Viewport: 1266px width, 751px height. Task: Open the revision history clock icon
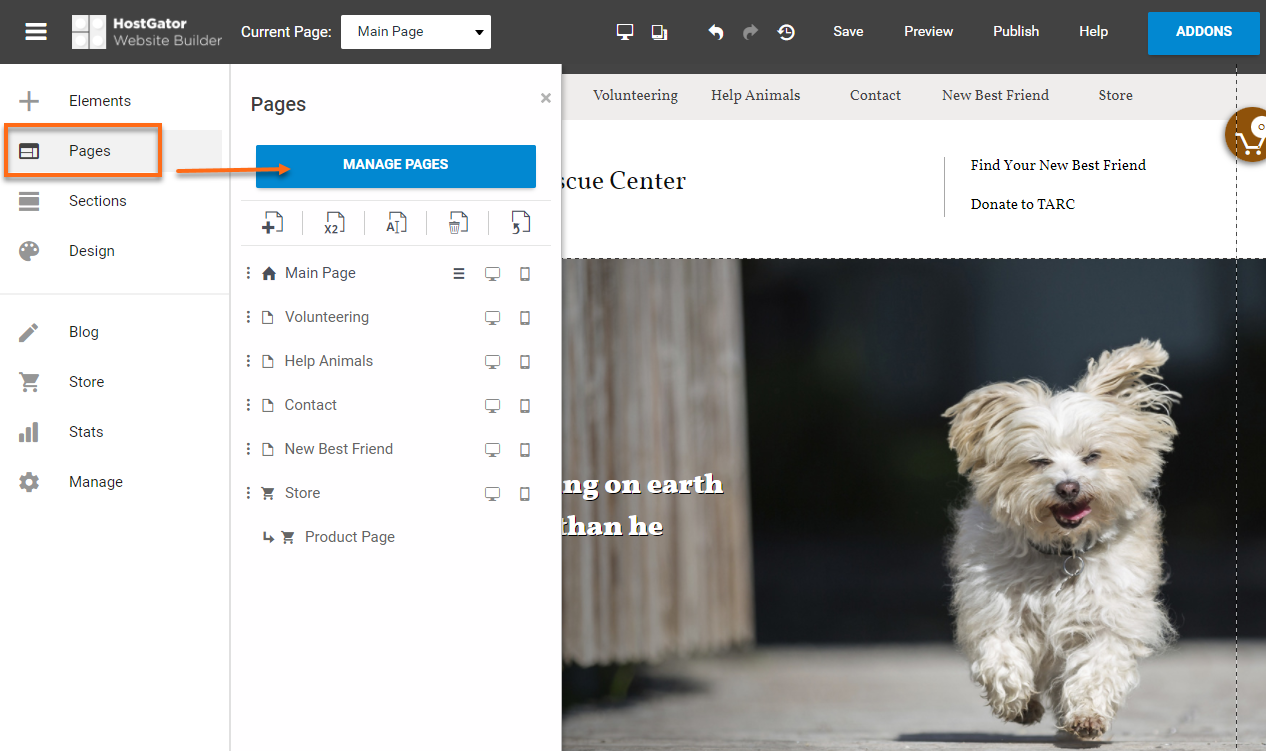pyautogui.click(x=787, y=32)
